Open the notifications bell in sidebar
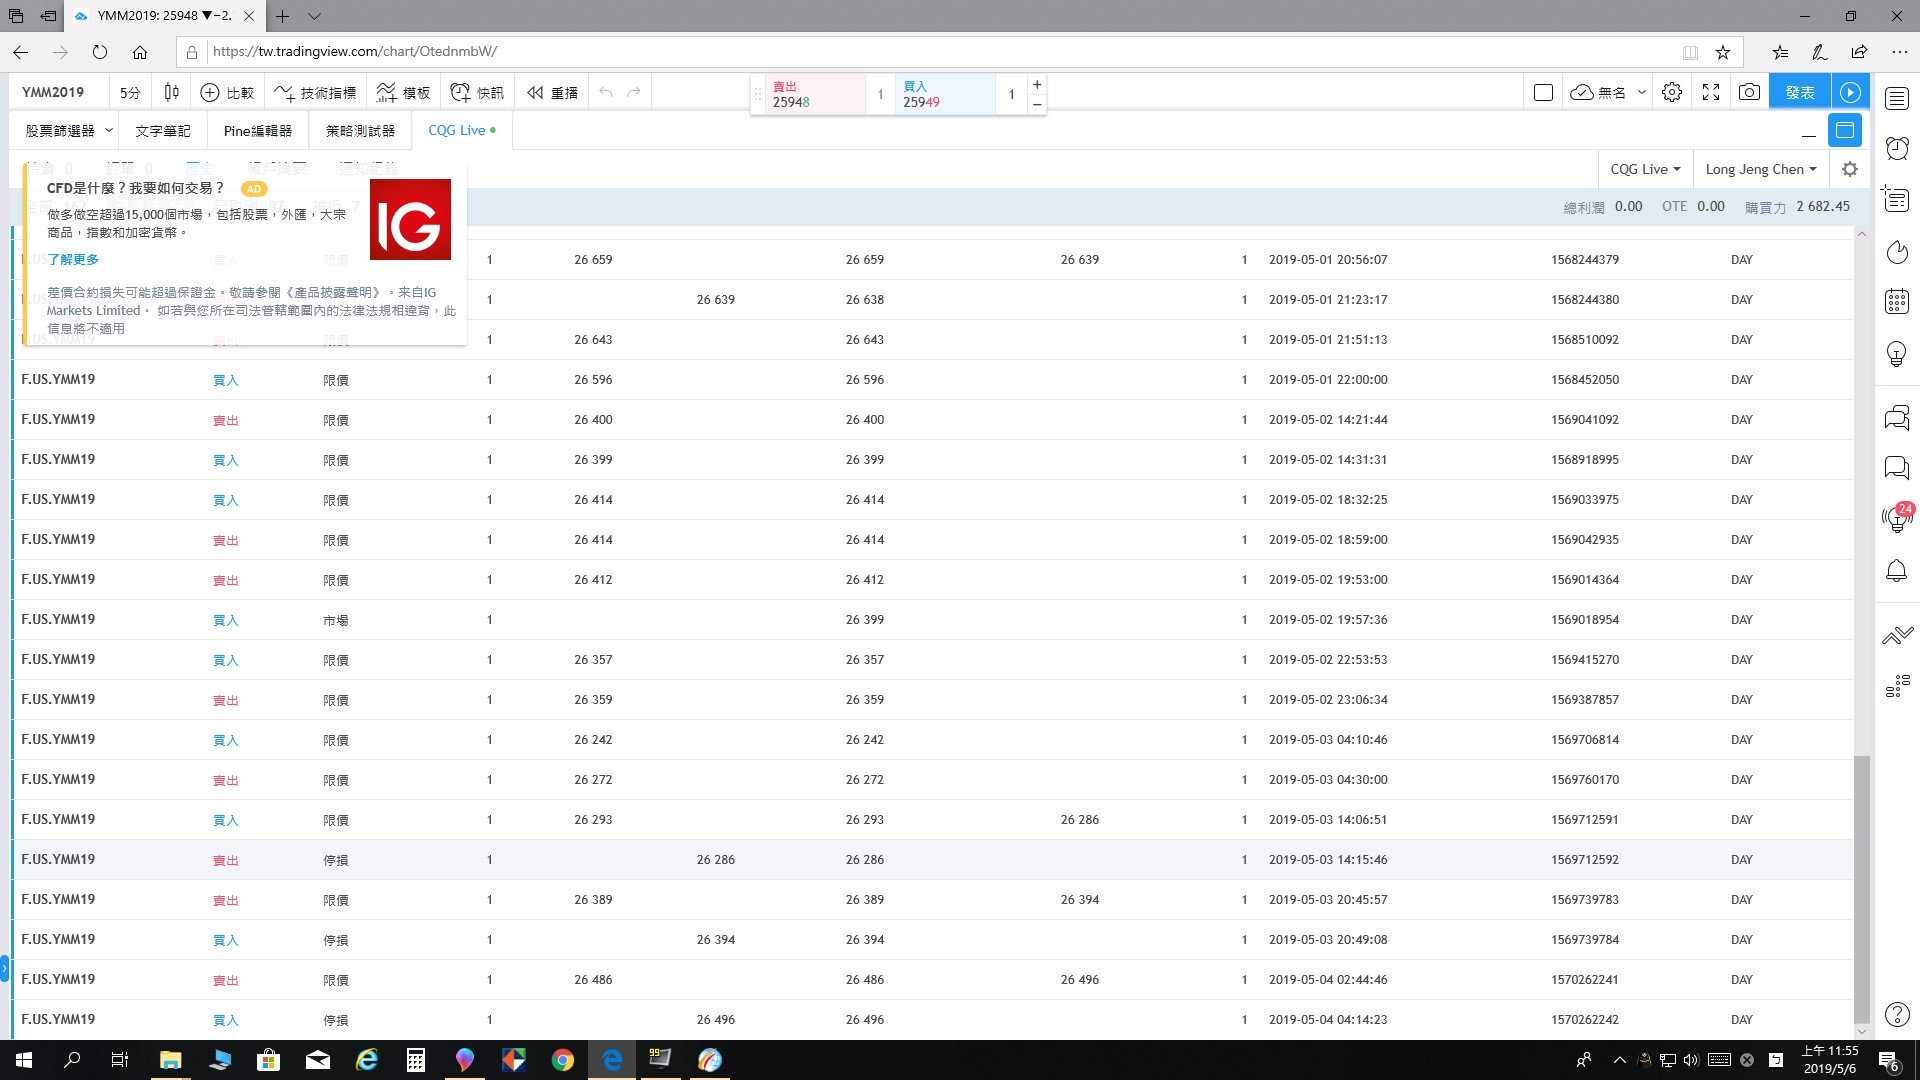The height and width of the screenshot is (1080, 1920). point(1897,571)
